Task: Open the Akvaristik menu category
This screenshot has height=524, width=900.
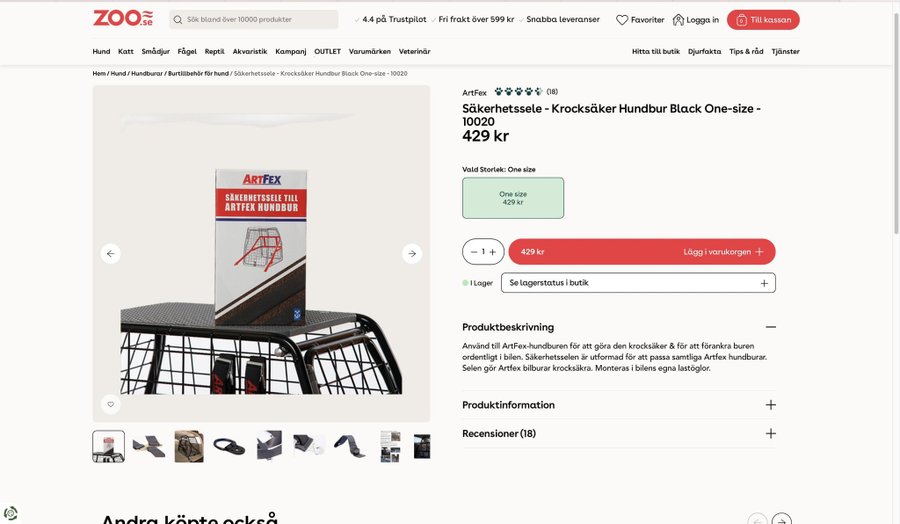Action: click(x=250, y=51)
